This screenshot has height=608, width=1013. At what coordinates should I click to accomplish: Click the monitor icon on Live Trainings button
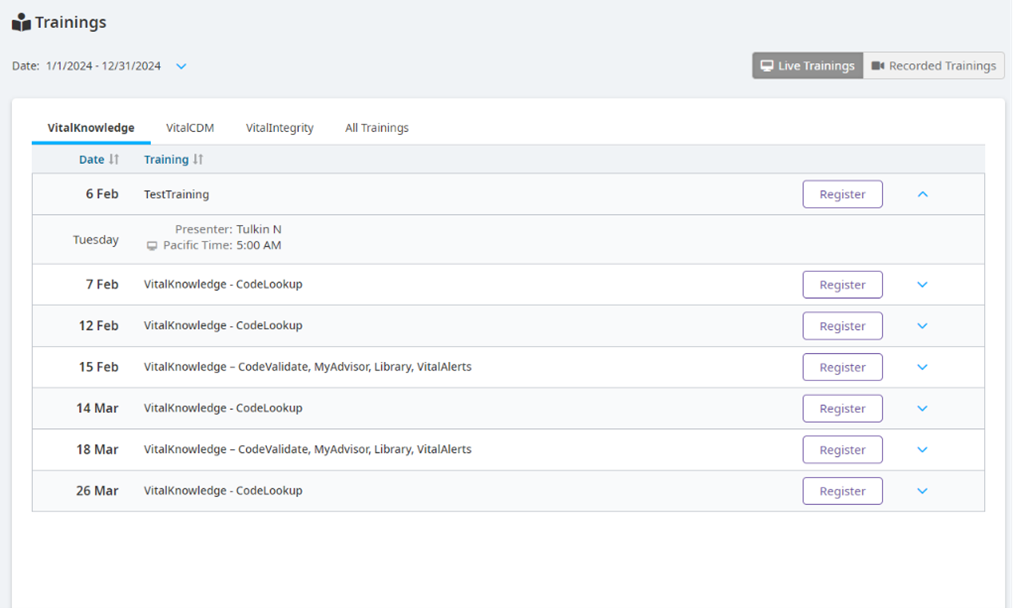click(765, 65)
